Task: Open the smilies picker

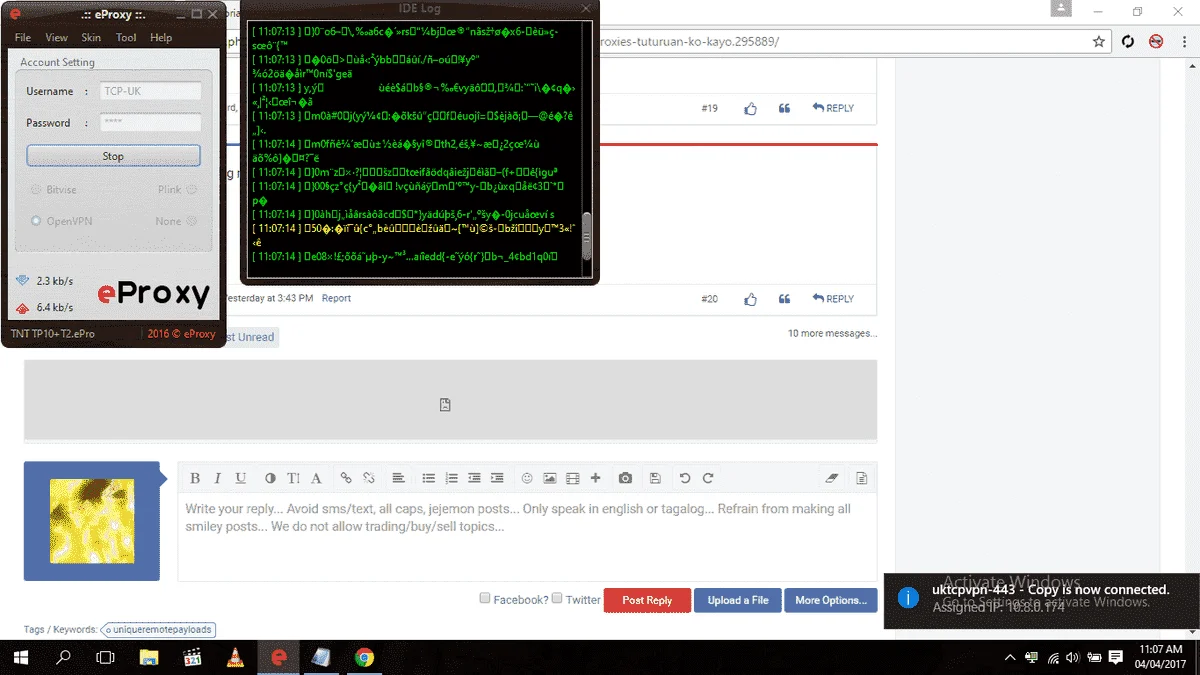Action: [x=527, y=479]
